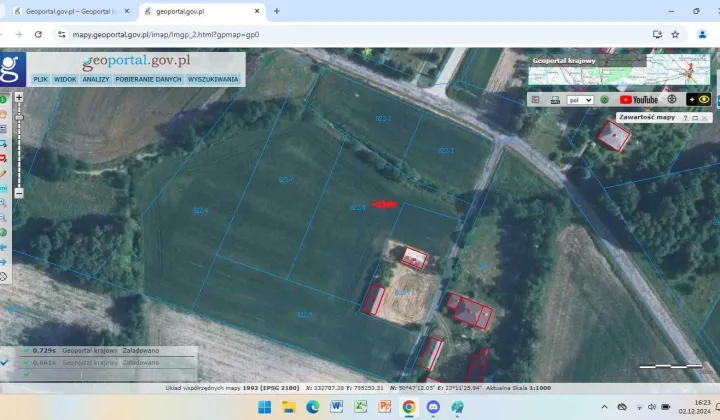Viewport: 720px width, 420px height.
Task: Click the green globe full-extent icon
Action: [x=3, y=232]
